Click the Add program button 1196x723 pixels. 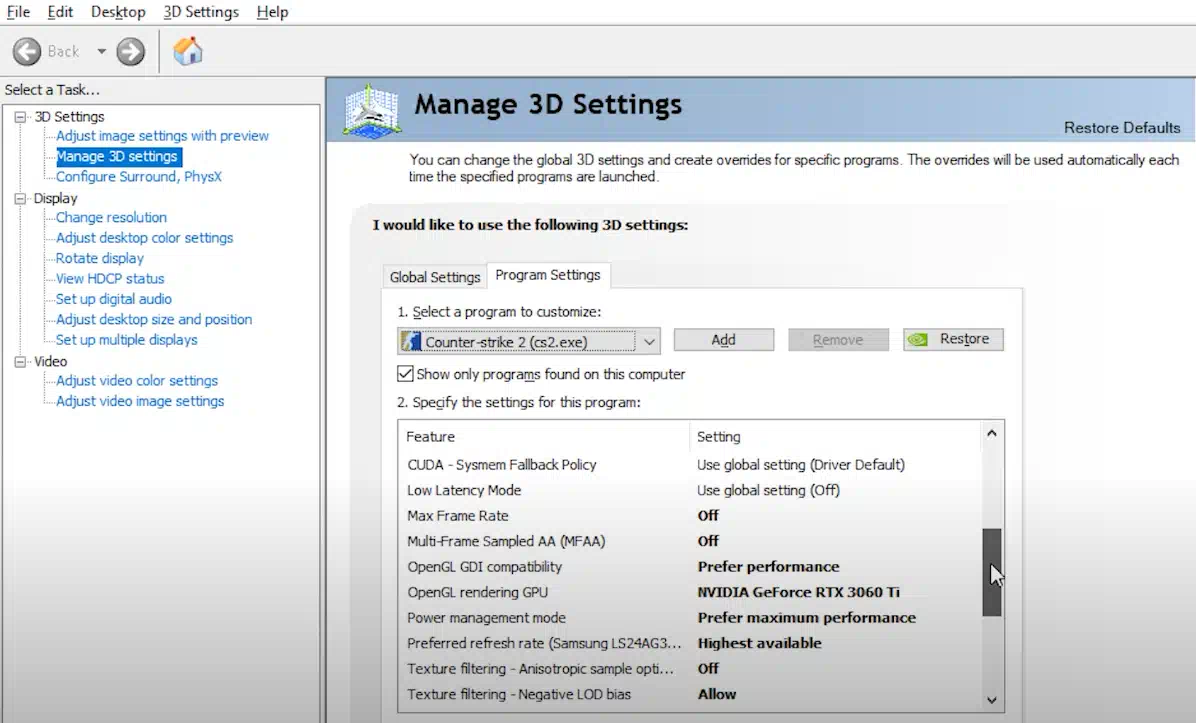[723, 340]
